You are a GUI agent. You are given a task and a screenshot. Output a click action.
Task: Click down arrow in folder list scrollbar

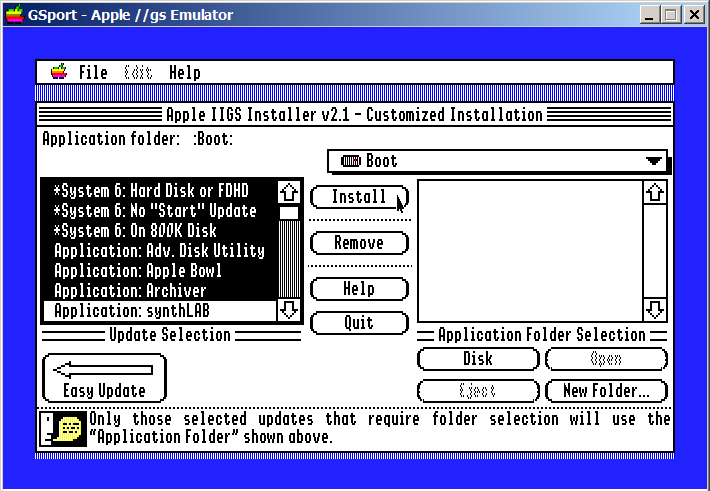[x=655, y=309]
